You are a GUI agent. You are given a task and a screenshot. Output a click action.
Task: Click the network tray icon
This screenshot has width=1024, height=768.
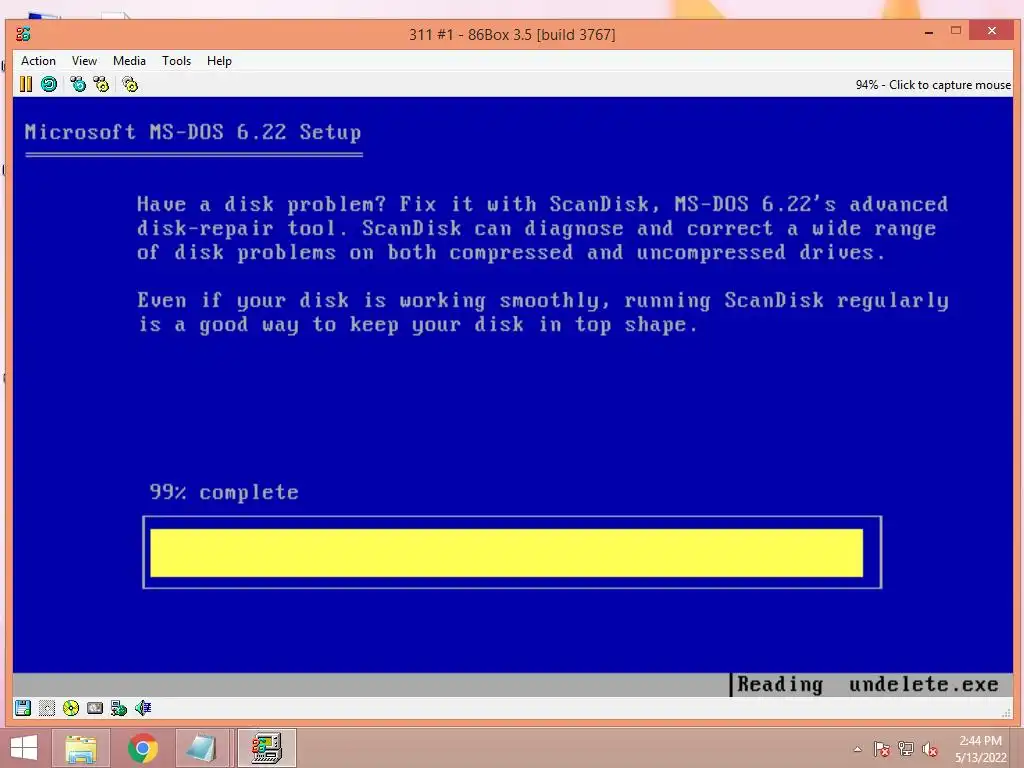(906, 749)
